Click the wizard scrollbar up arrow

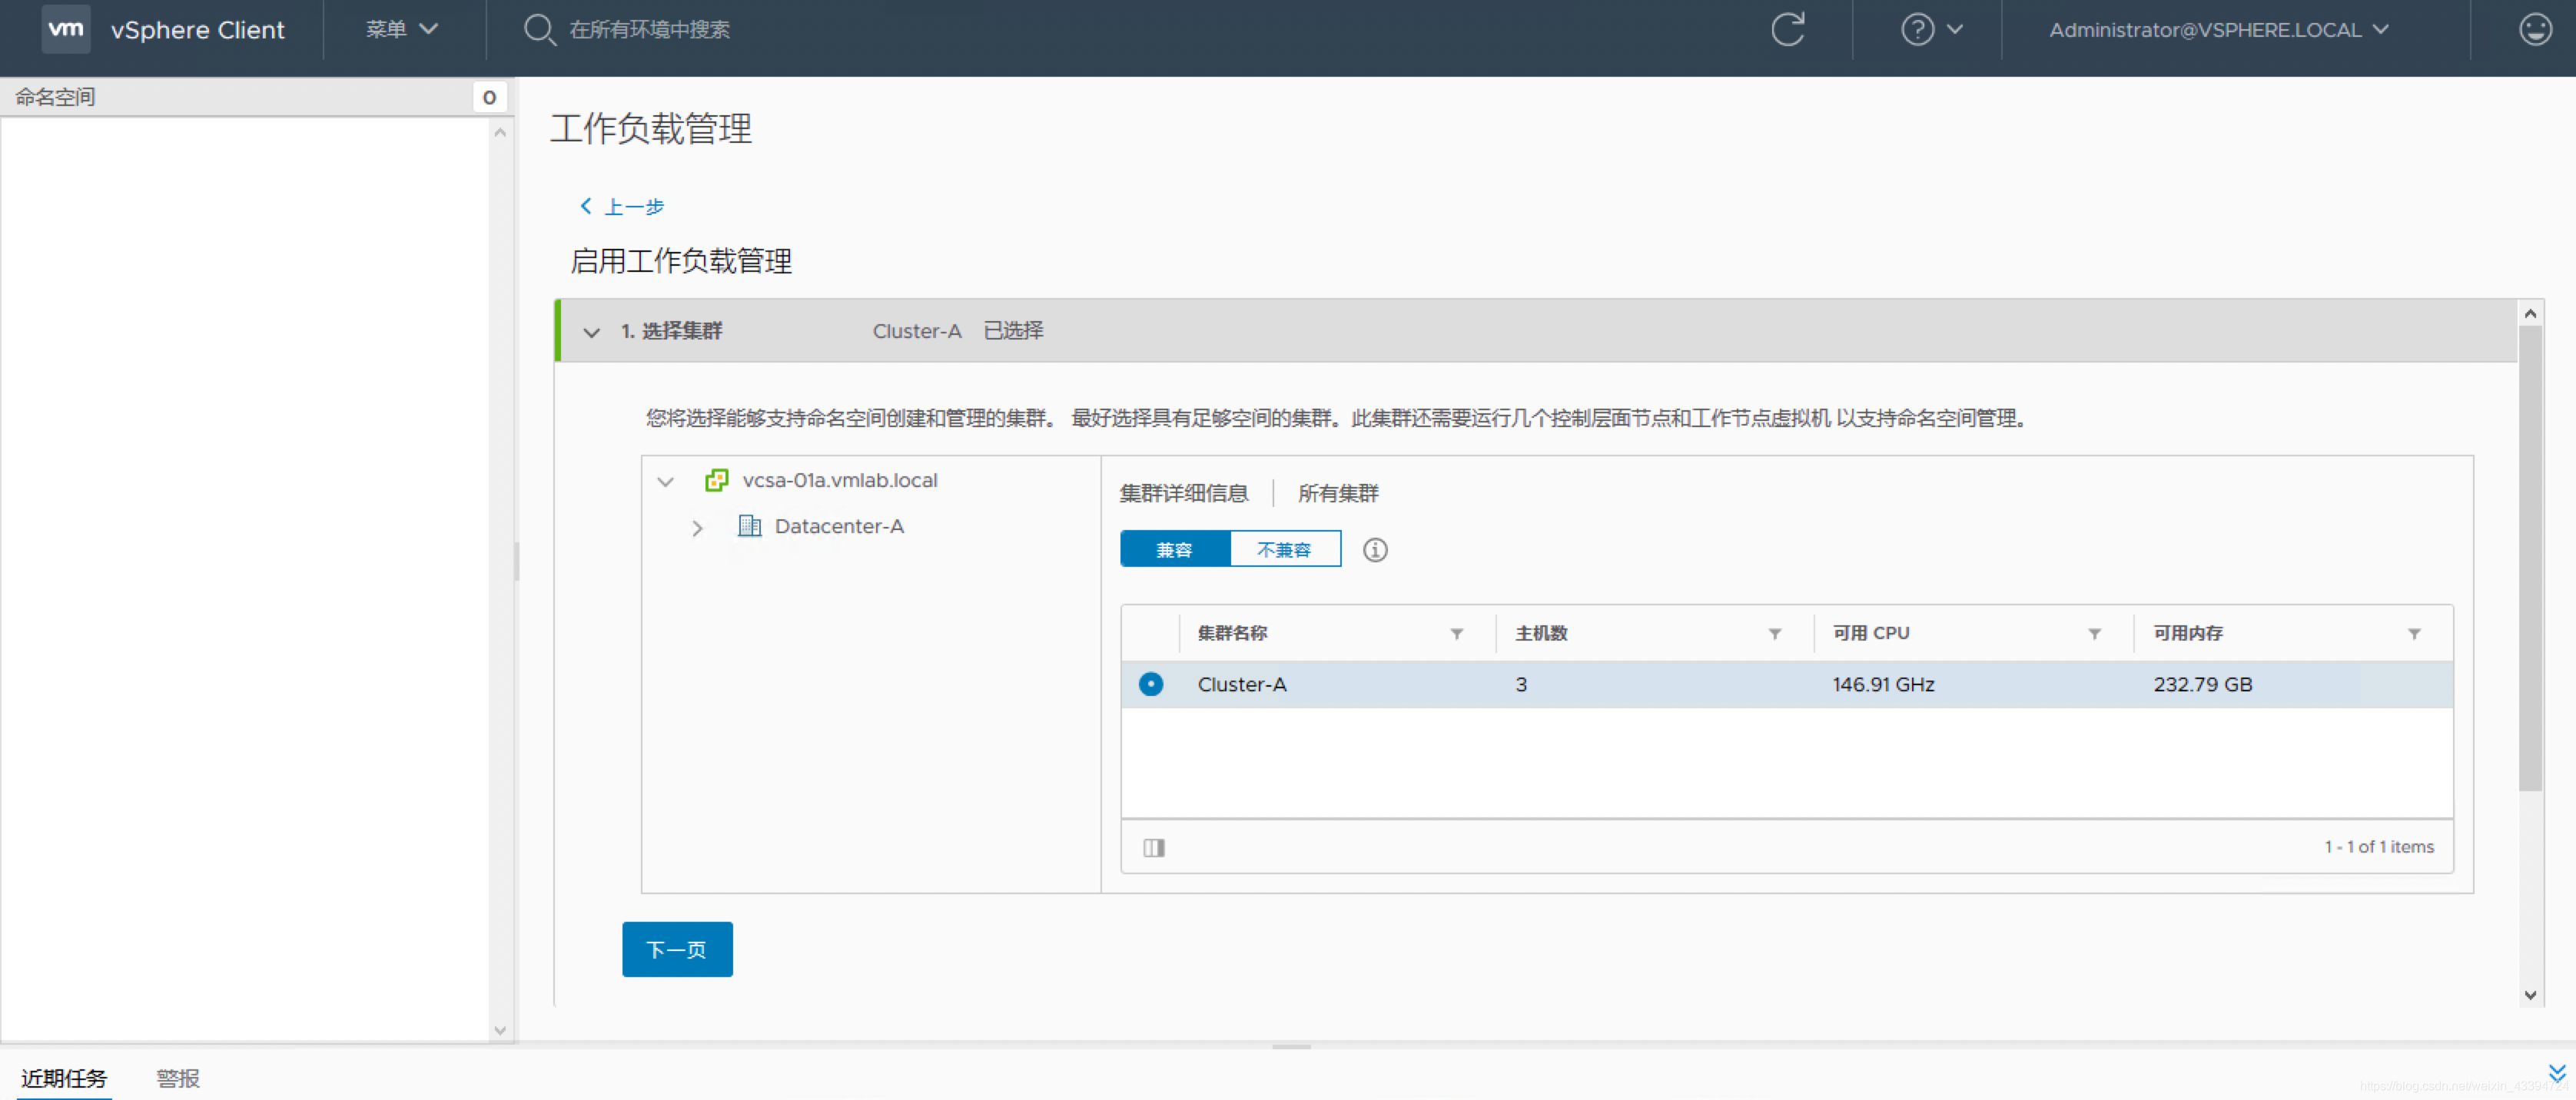point(2530,314)
